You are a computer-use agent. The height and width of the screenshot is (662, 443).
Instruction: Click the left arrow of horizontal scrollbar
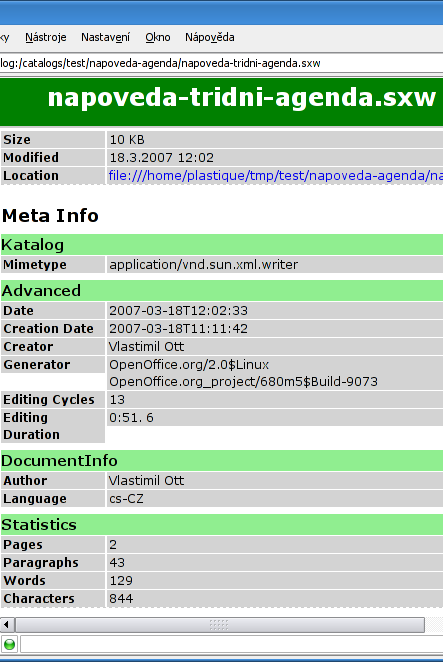(x=7, y=624)
